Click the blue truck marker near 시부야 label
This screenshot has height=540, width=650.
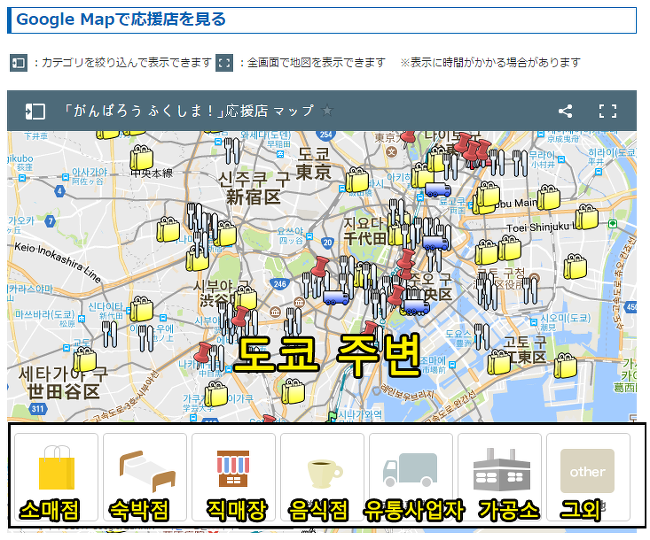point(336,297)
